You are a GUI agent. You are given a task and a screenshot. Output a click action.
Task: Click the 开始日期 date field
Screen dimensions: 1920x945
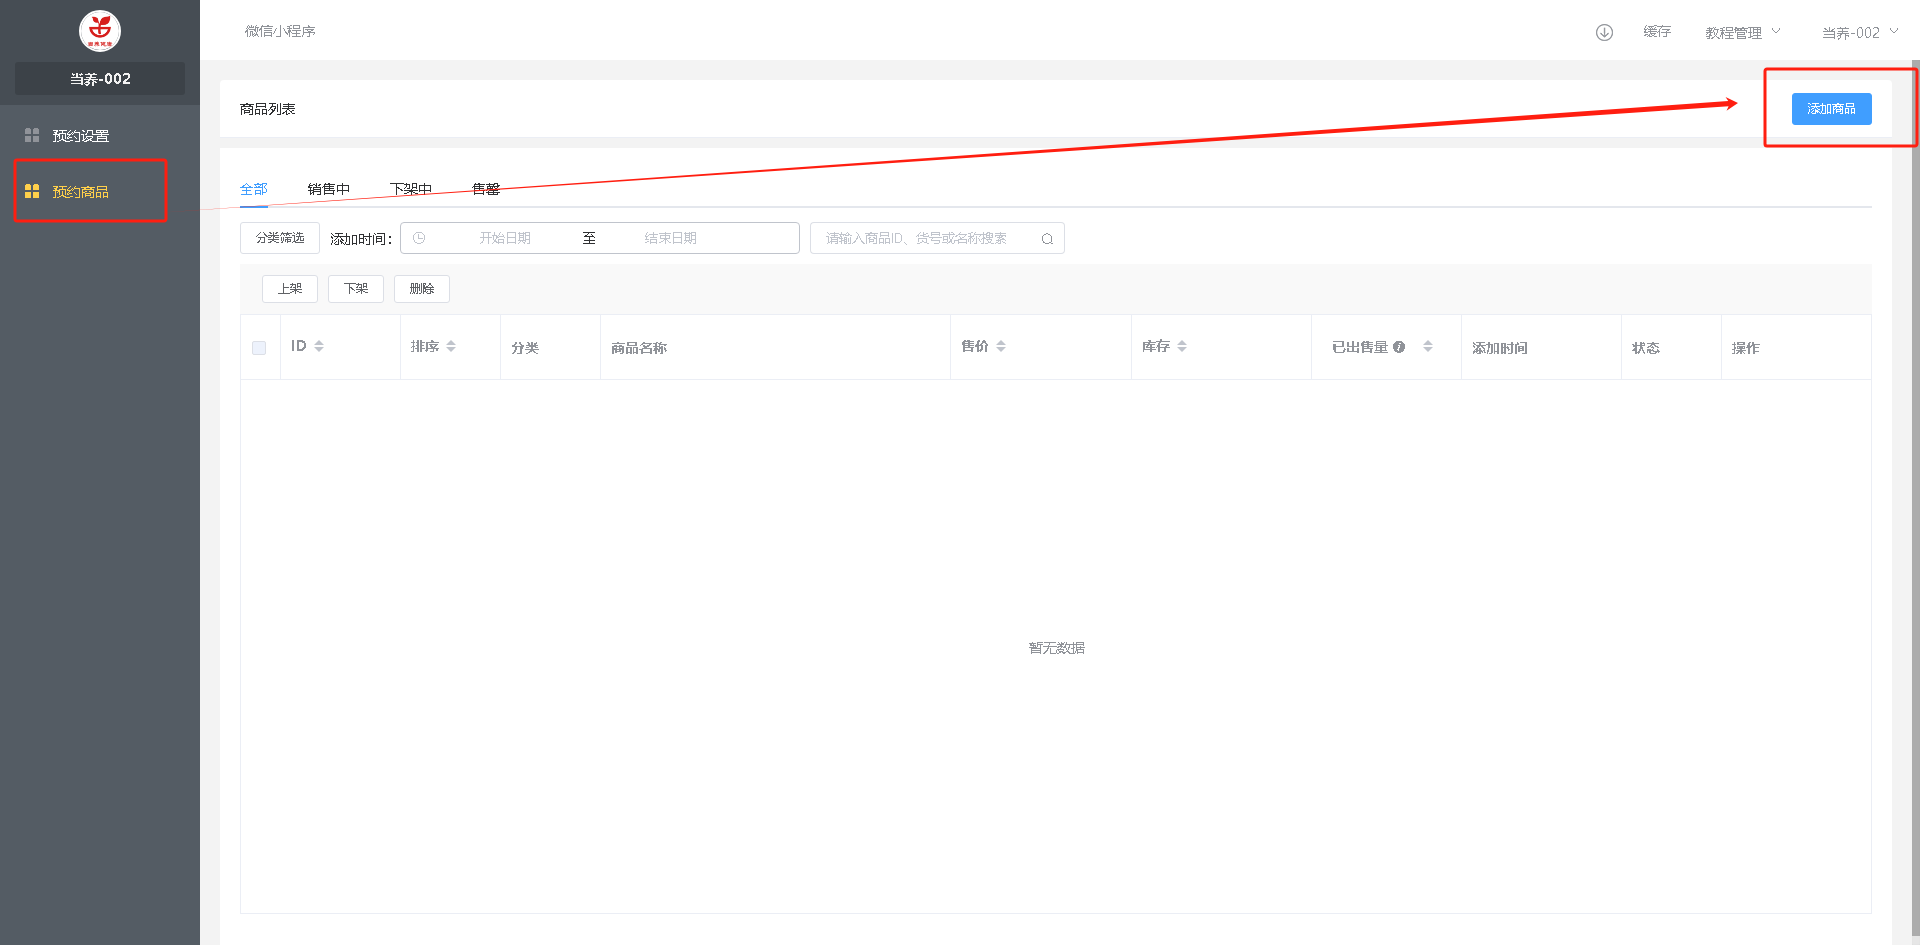[505, 238]
